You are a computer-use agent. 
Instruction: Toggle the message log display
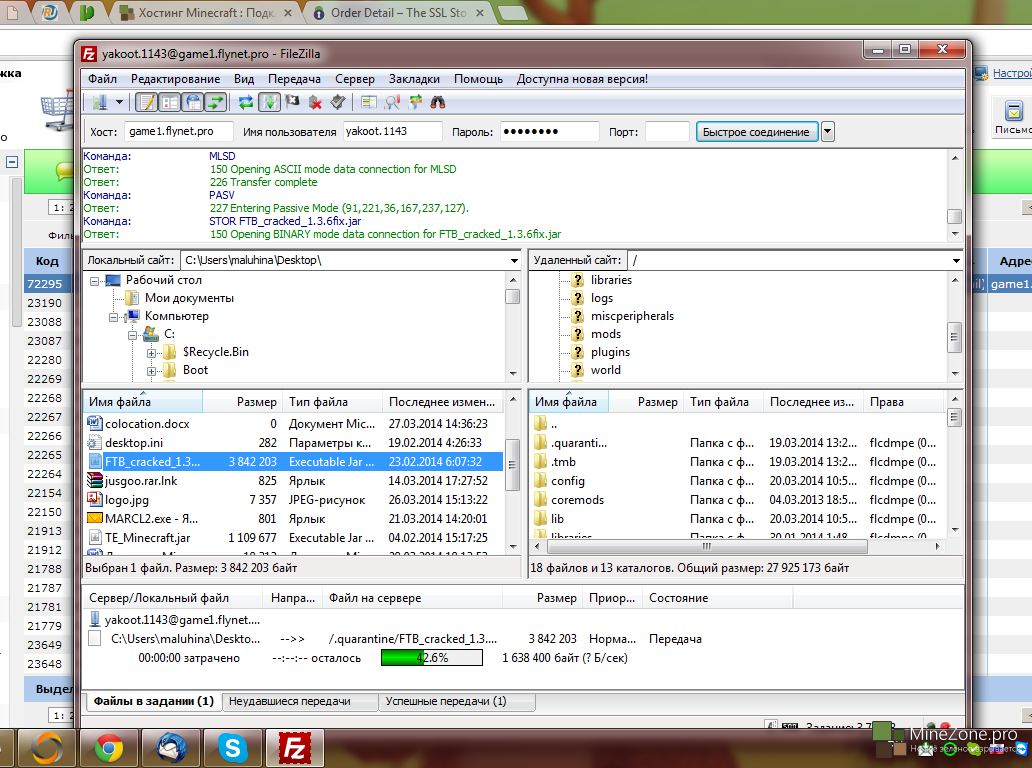[x=146, y=102]
